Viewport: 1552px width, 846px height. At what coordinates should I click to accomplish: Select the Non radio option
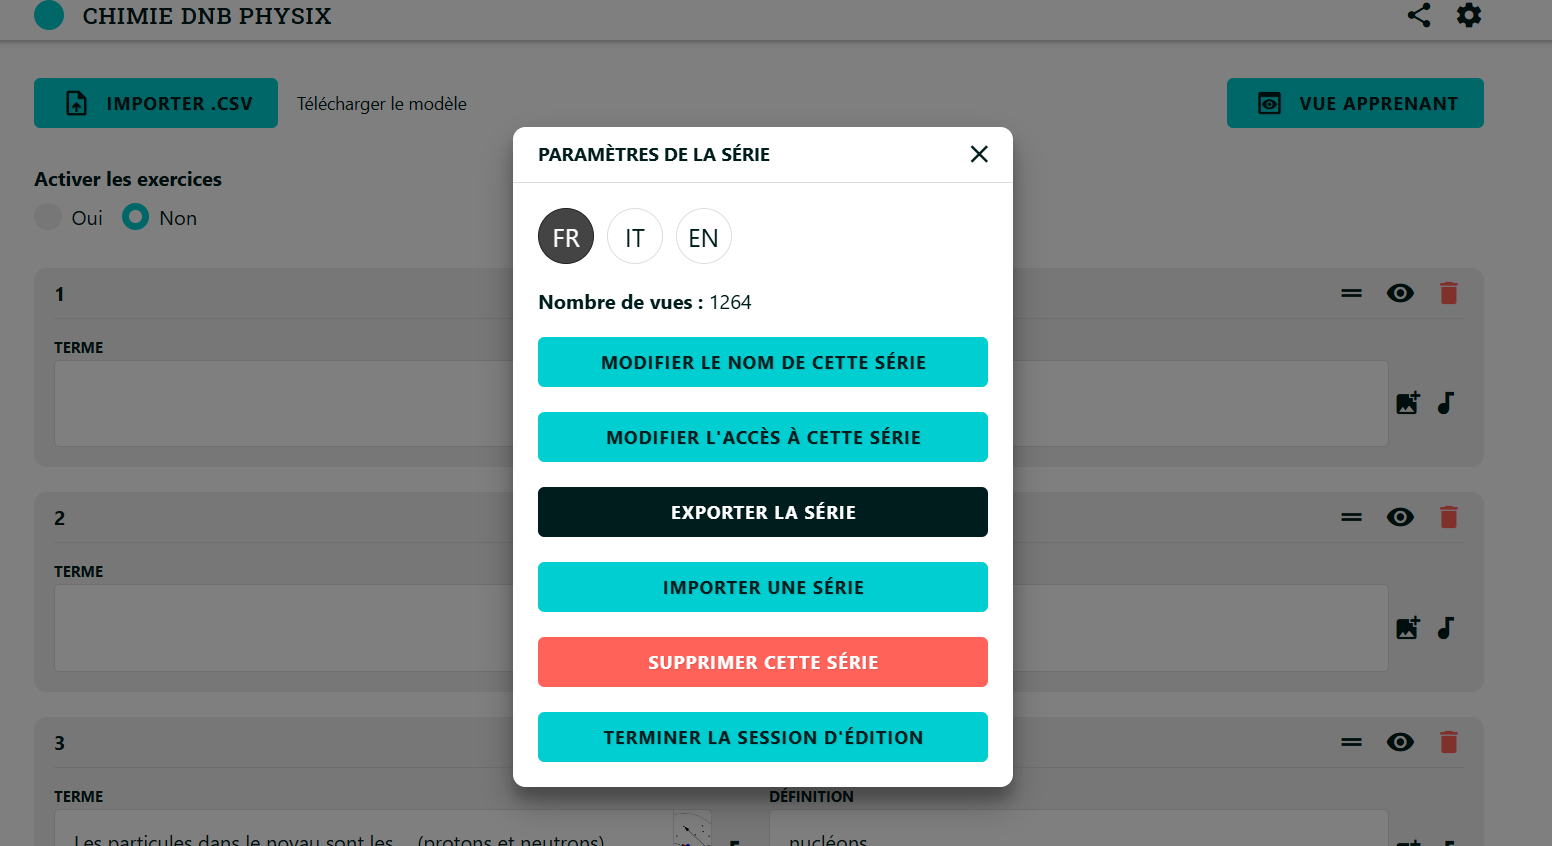click(x=136, y=217)
